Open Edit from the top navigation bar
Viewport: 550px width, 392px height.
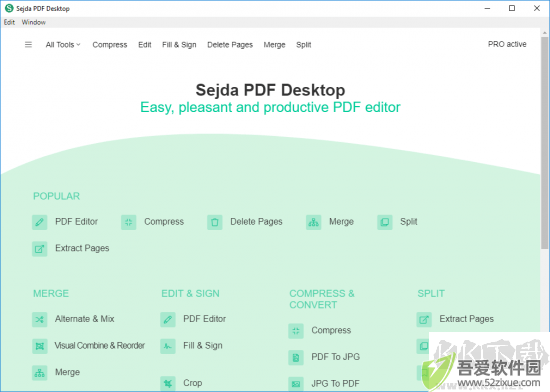point(145,45)
